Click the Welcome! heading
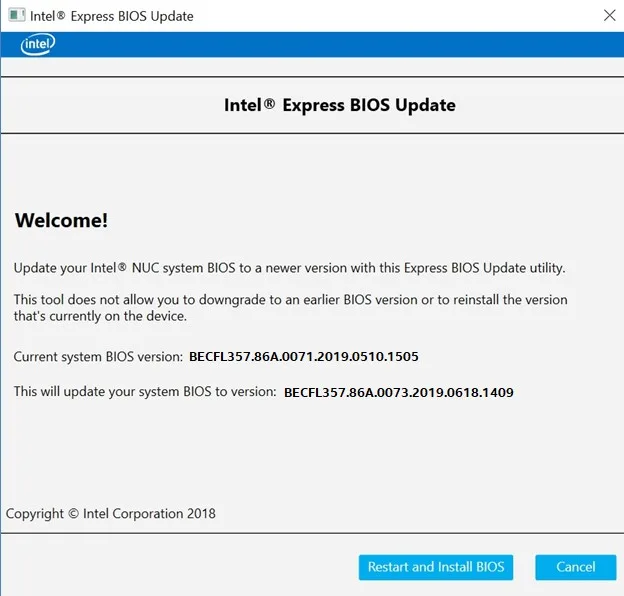 (61, 221)
